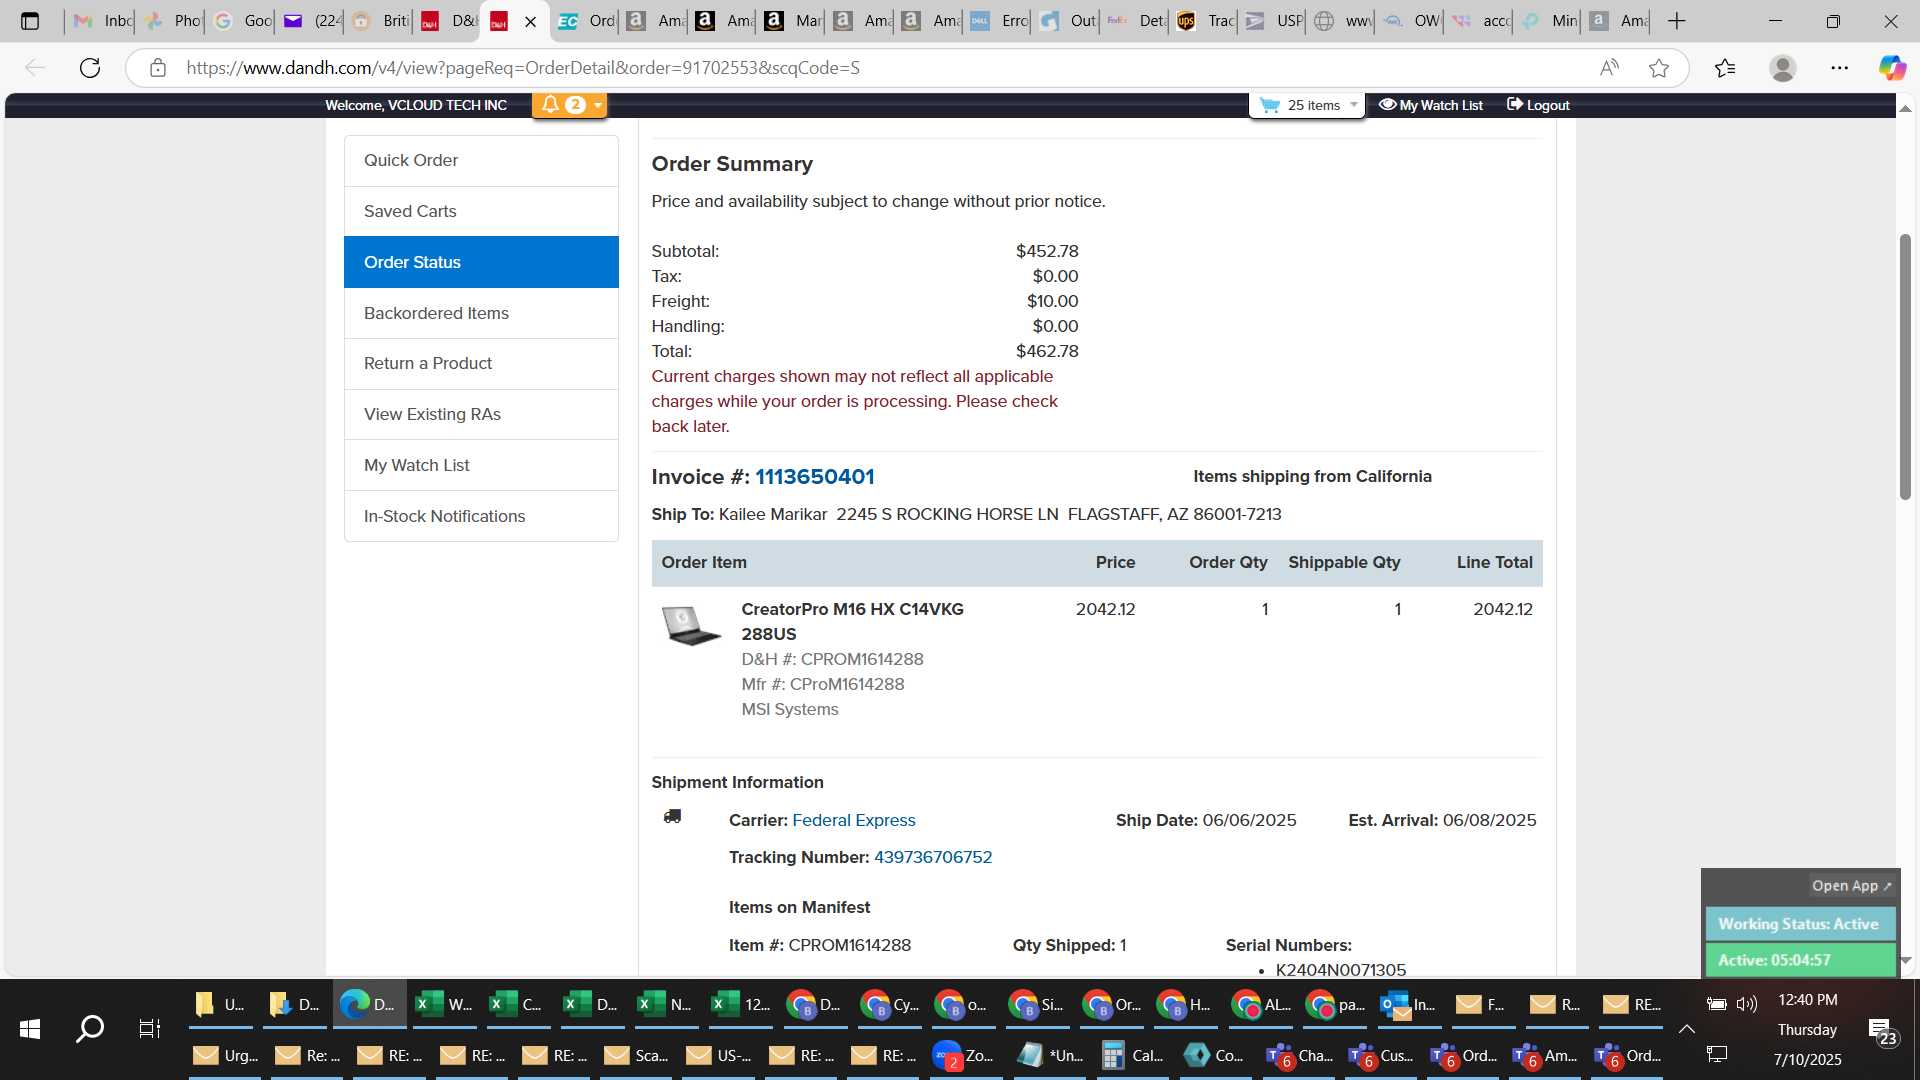
Task: Open invoice number 1113650401
Action: click(814, 477)
